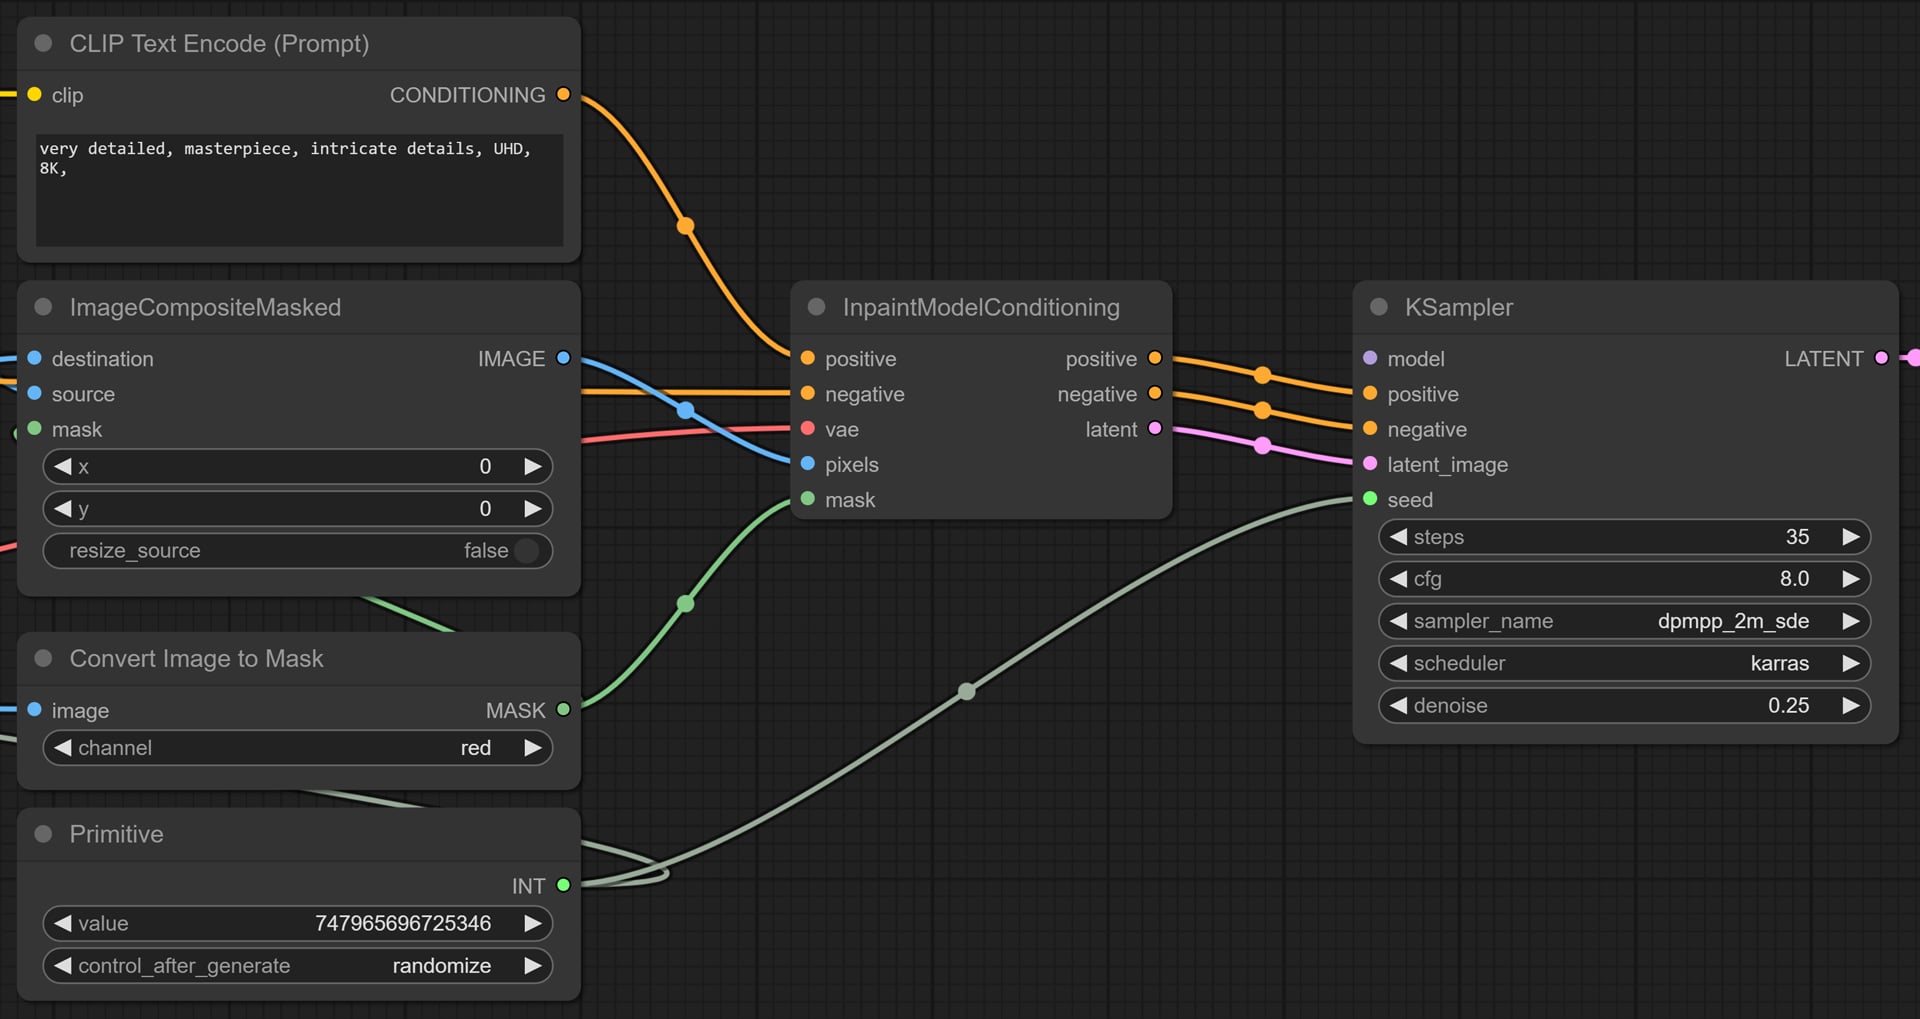The height and width of the screenshot is (1019, 1920).
Task: Click the latent output socket on InpaintModelConditioning
Action: click(x=1155, y=428)
